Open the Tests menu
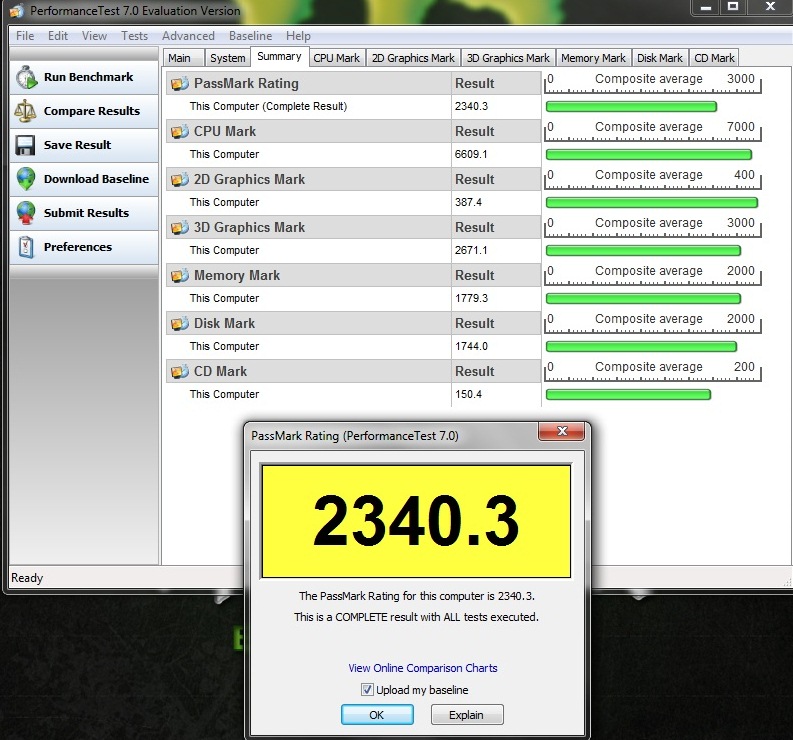Viewport: 793px width, 740px height. click(x=134, y=36)
